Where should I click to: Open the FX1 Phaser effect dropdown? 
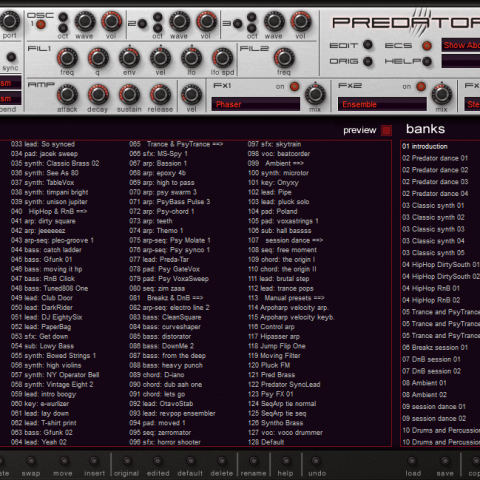[x=256, y=104]
